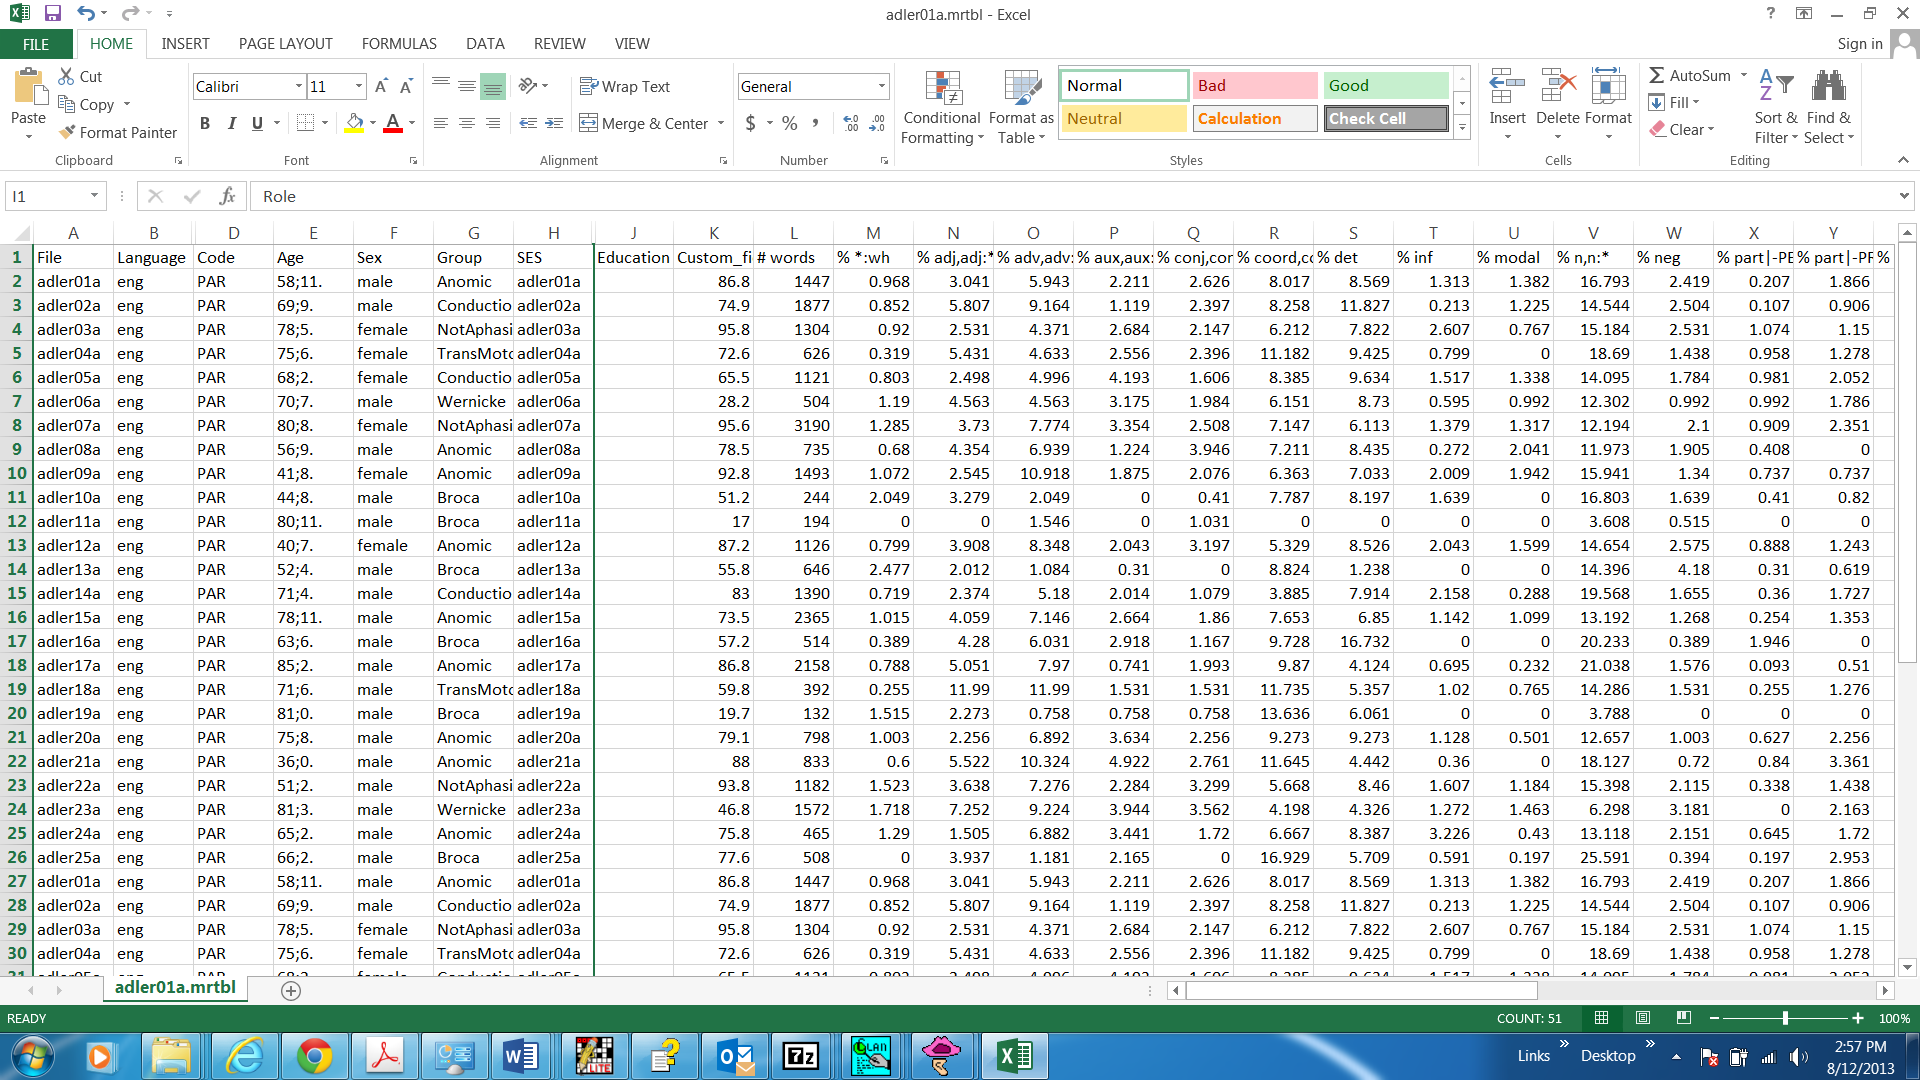Screen dimensions: 1920x1080
Task: Add a new sheet with plus icon
Action: tap(291, 990)
